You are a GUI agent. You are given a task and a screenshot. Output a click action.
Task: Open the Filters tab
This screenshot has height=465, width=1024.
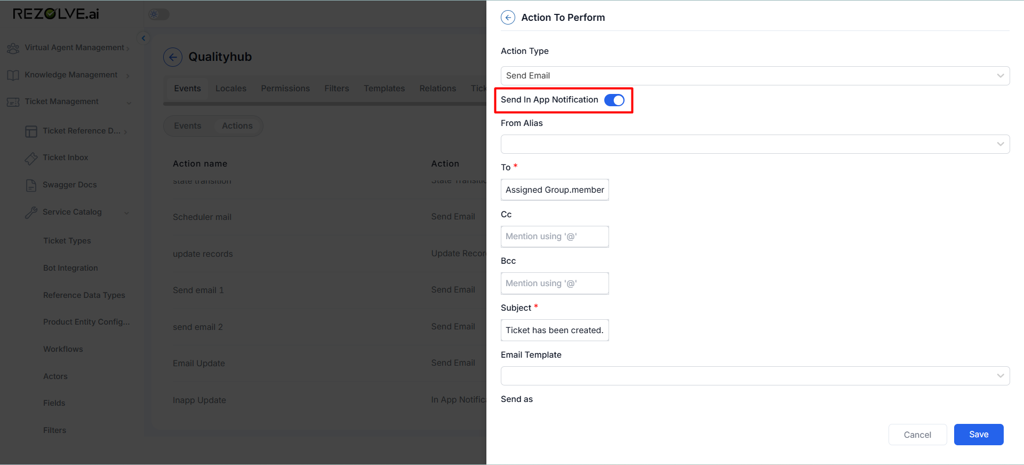pos(337,89)
